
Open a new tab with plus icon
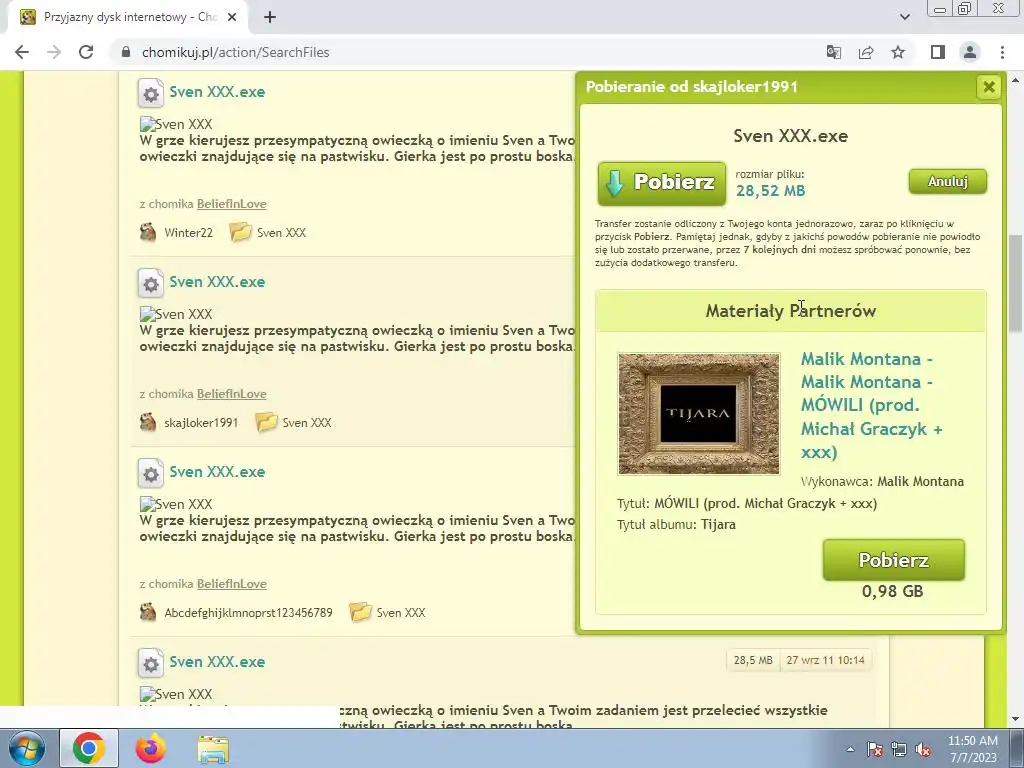click(x=270, y=18)
